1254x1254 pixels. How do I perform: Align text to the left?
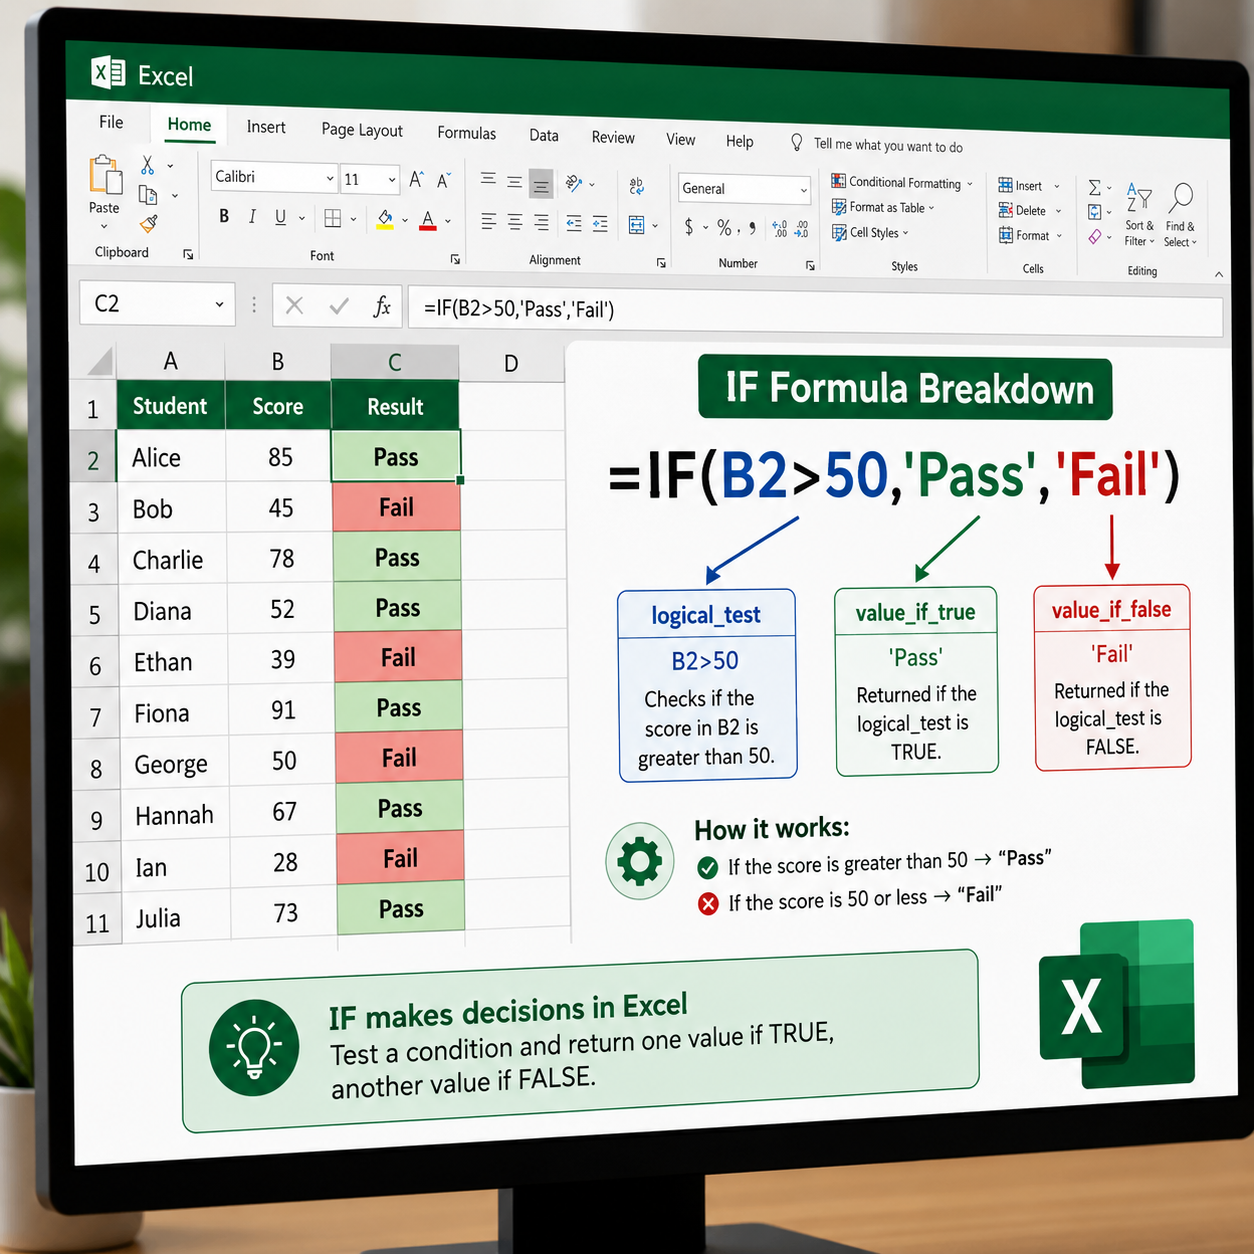(488, 222)
